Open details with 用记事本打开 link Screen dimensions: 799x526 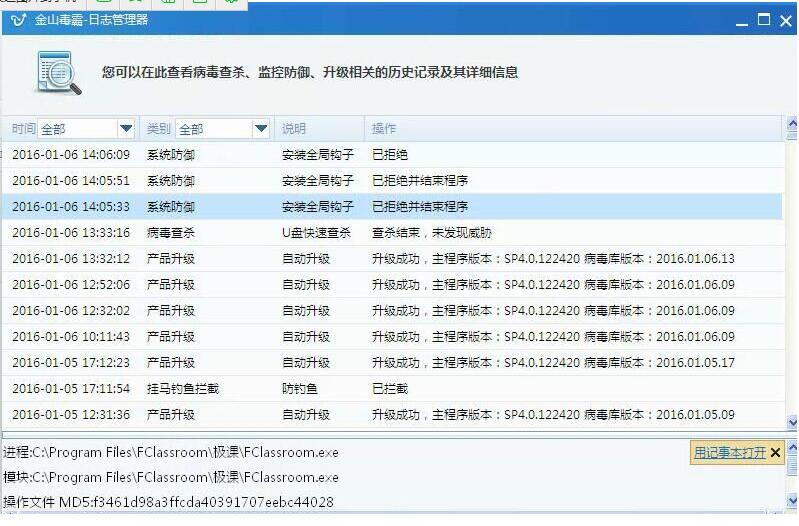pos(730,453)
